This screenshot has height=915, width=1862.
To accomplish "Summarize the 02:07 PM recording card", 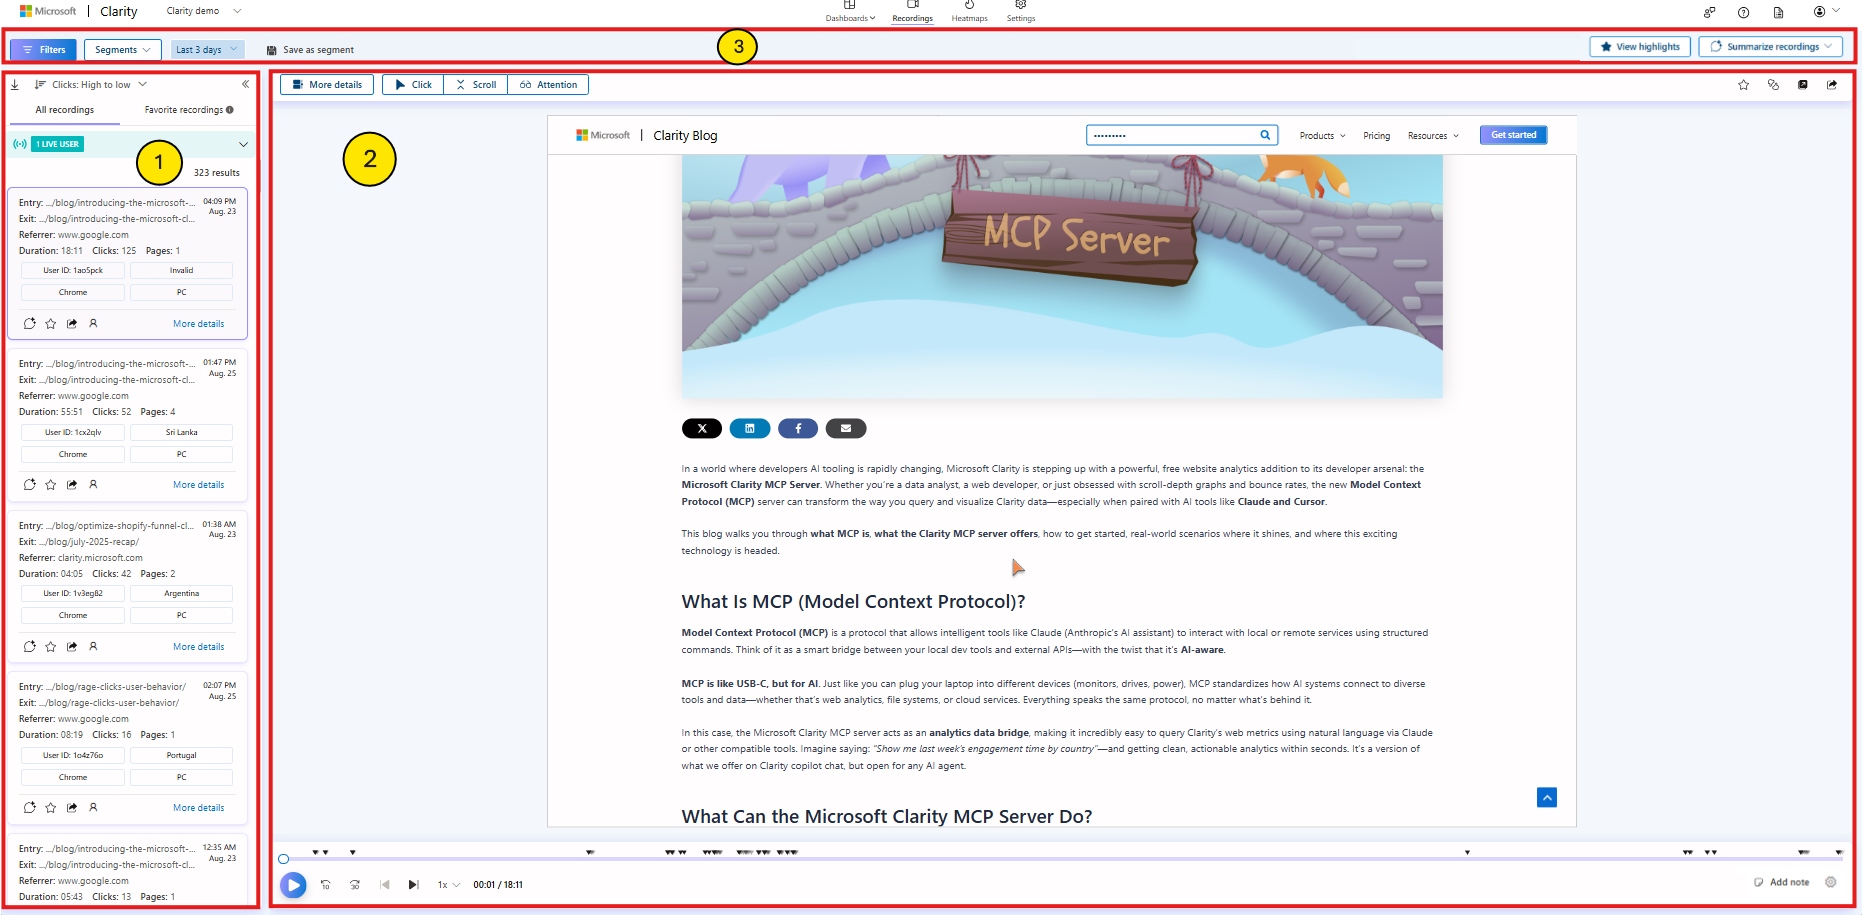I will (30, 807).
